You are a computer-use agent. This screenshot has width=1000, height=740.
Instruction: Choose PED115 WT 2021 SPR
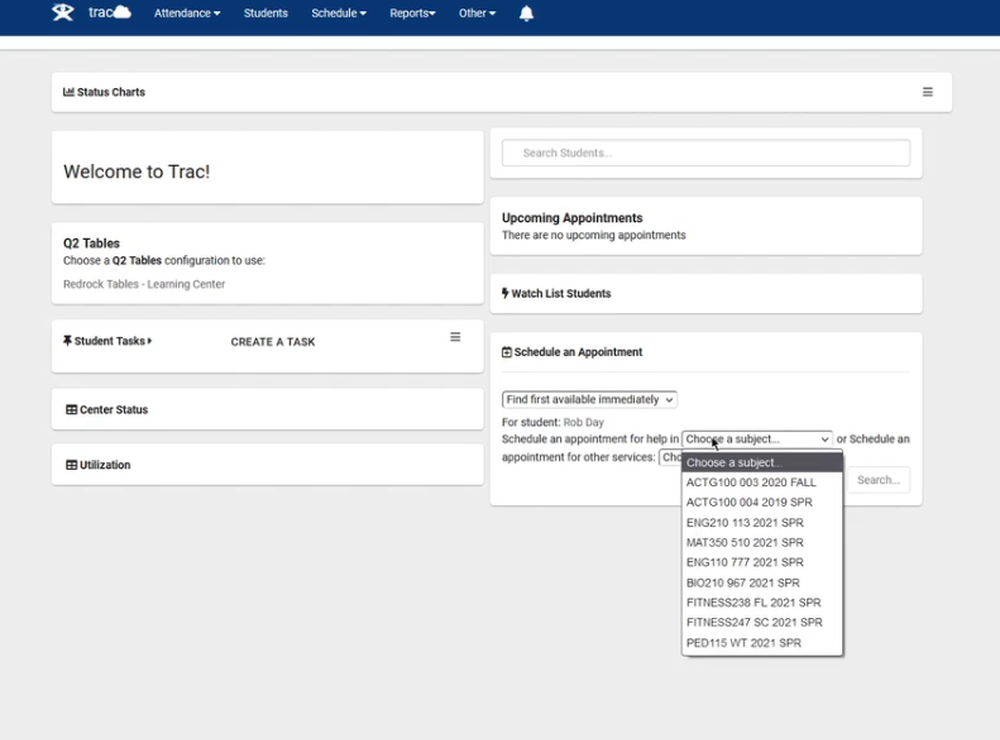coord(762,642)
